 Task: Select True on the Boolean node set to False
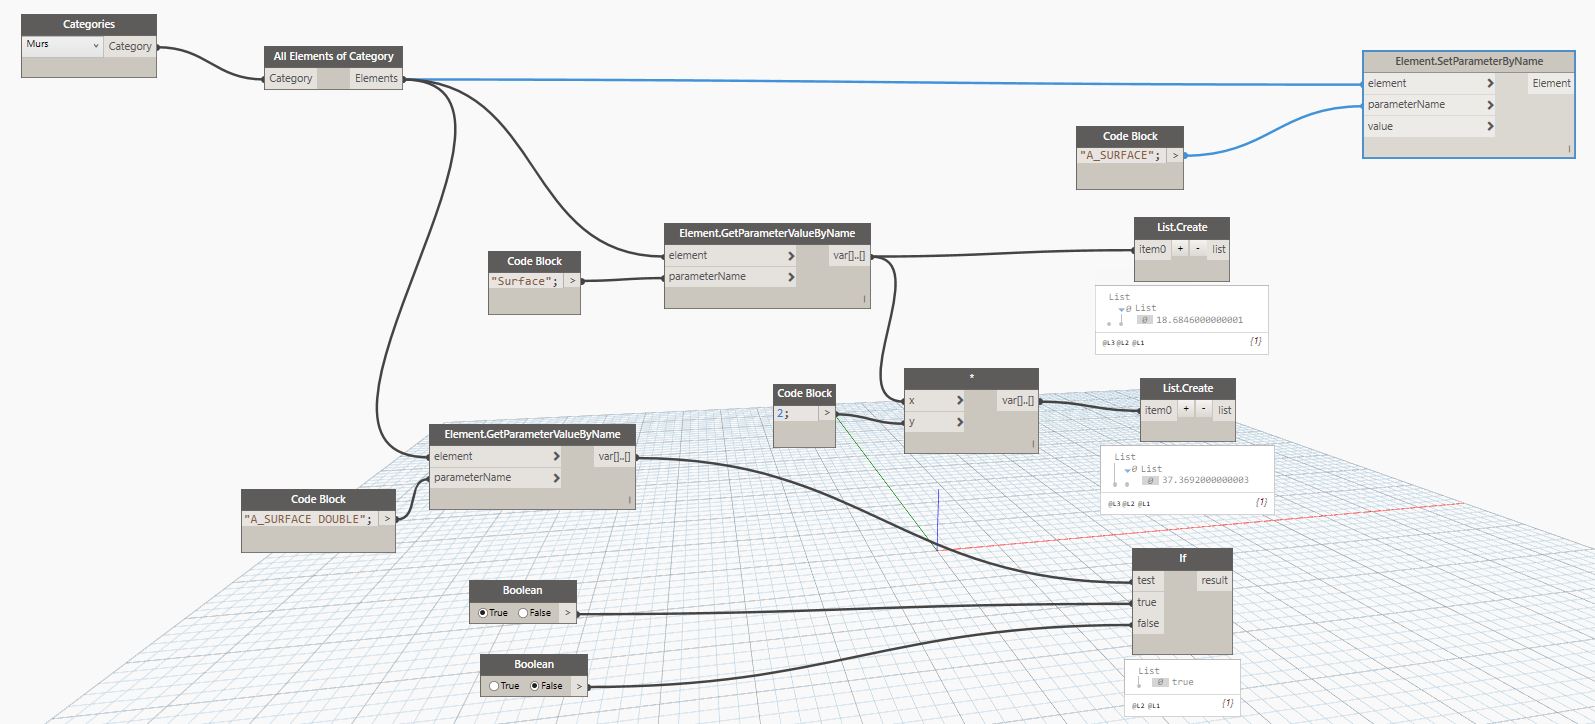pyautogui.click(x=494, y=686)
